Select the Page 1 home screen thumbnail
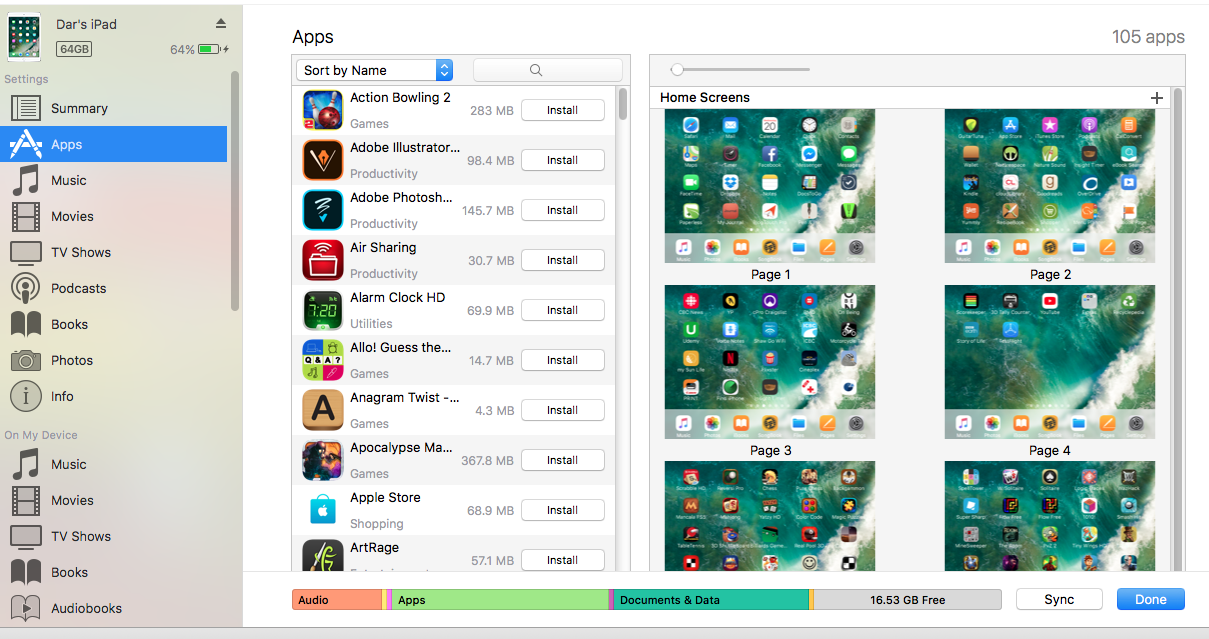 pyautogui.click(x=770, y=186)
